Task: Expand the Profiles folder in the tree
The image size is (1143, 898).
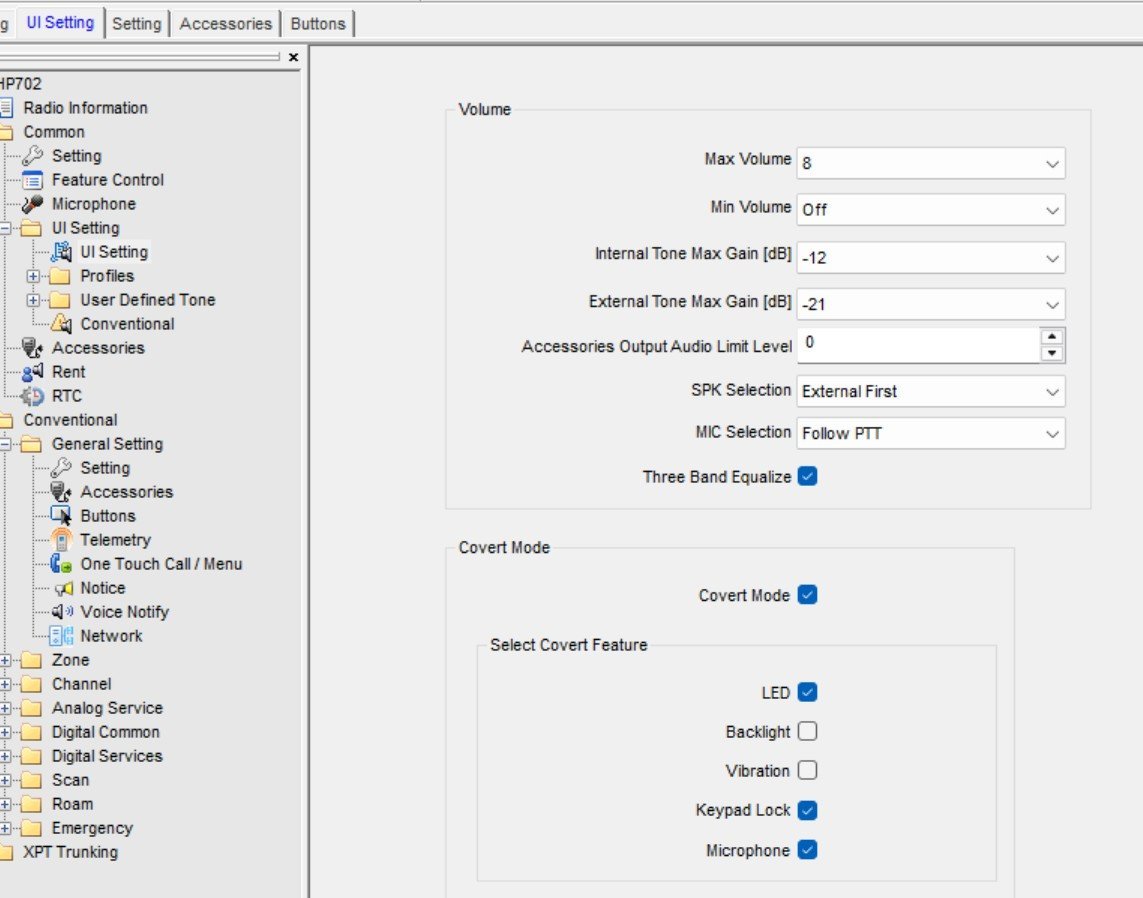Action: coord(34,276)
